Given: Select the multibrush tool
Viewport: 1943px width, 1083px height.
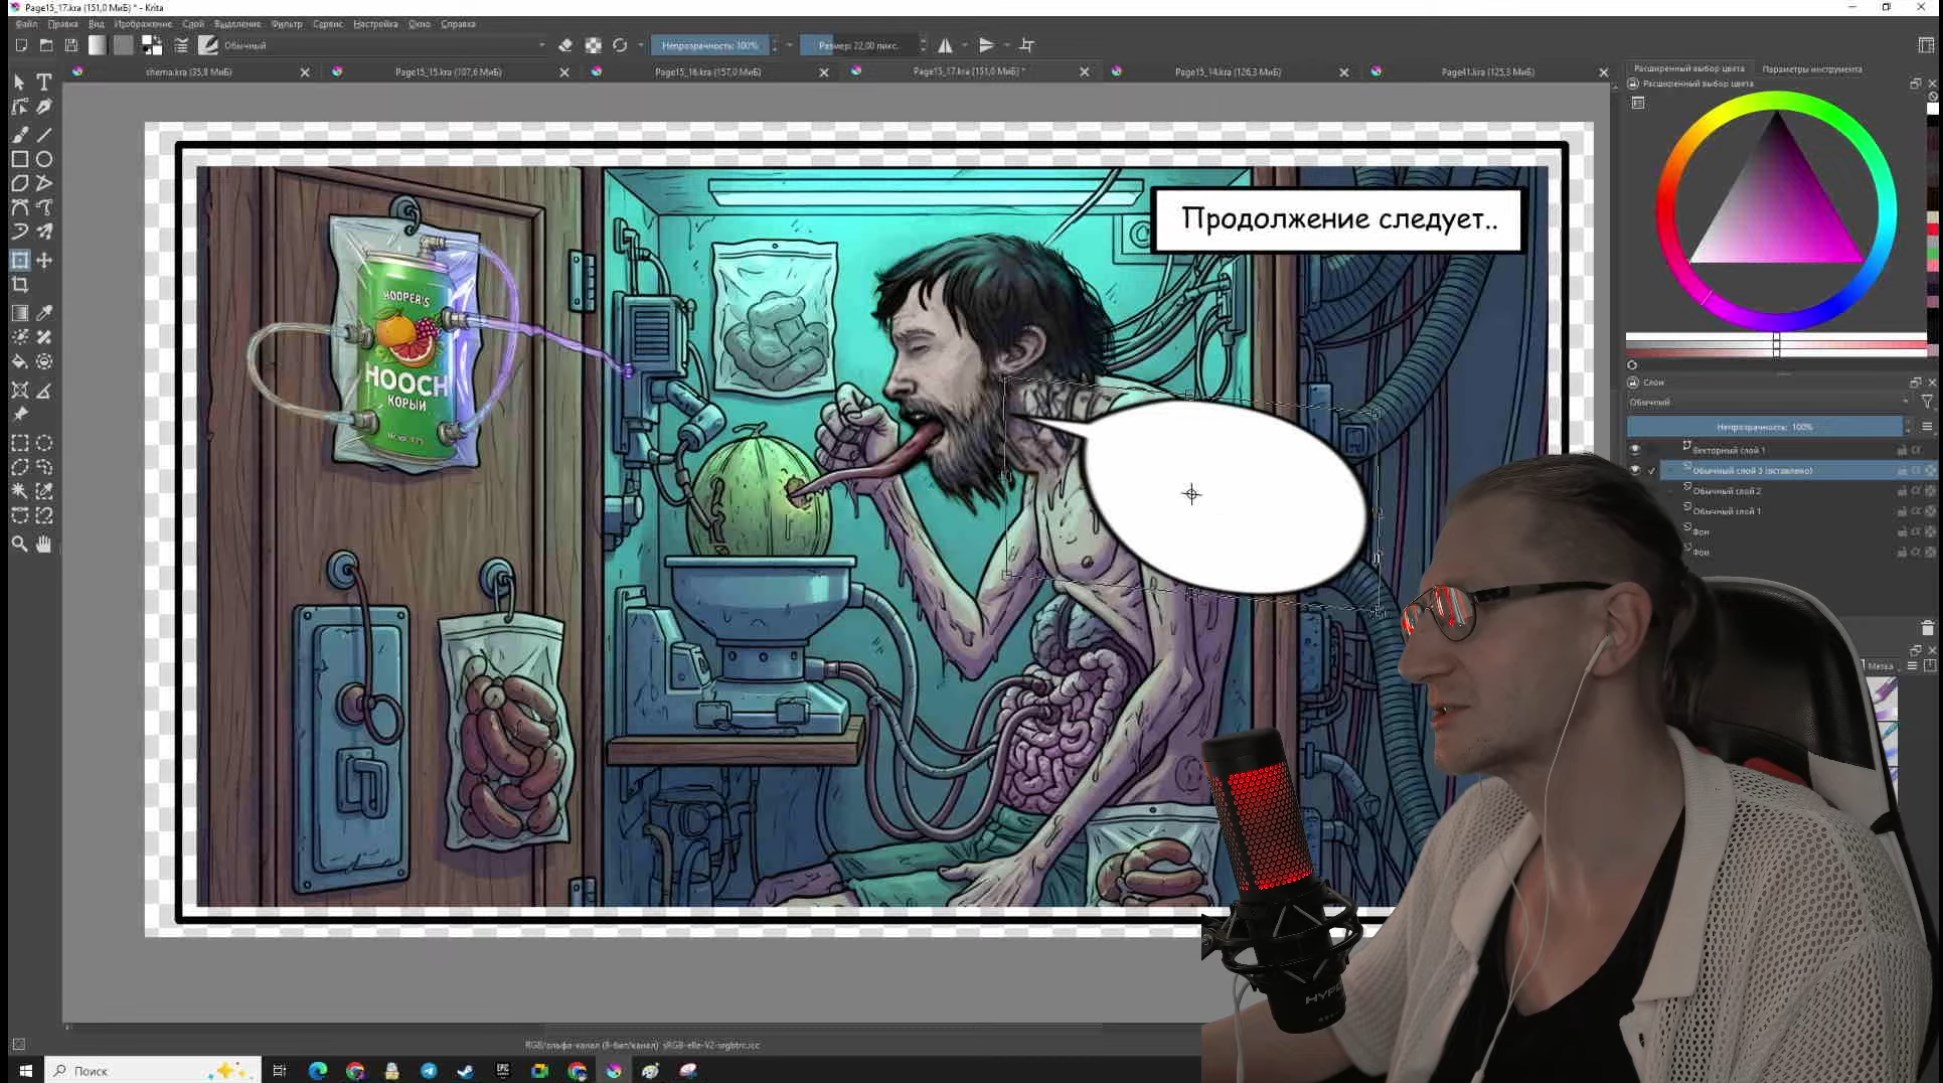Looking at the screenshot, I should (44, 231).
